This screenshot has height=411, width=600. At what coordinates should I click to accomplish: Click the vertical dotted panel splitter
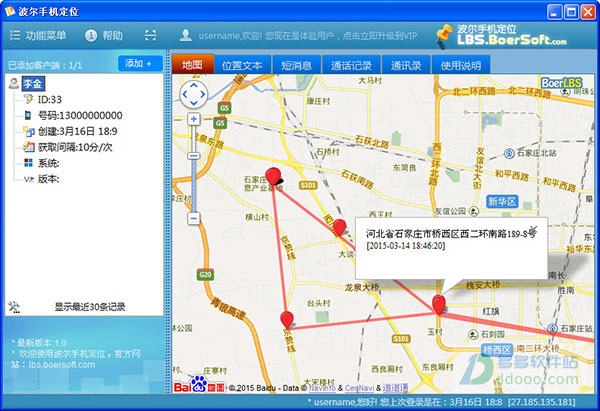point(168,221)
